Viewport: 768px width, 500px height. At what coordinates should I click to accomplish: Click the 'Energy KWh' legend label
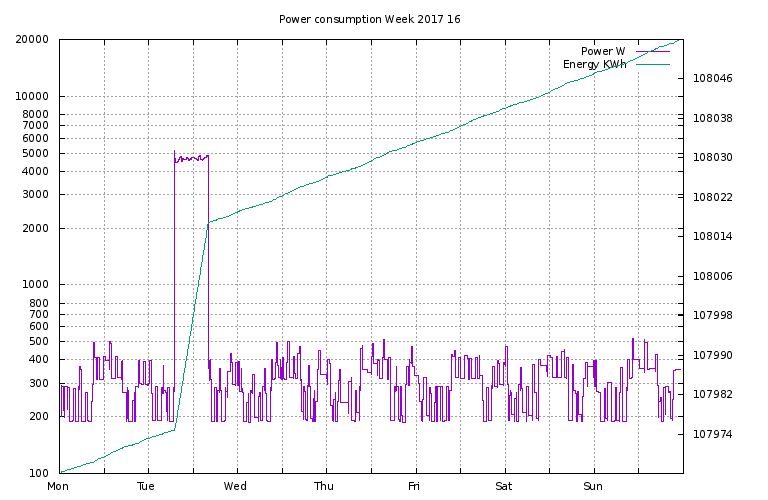[595, 64]
